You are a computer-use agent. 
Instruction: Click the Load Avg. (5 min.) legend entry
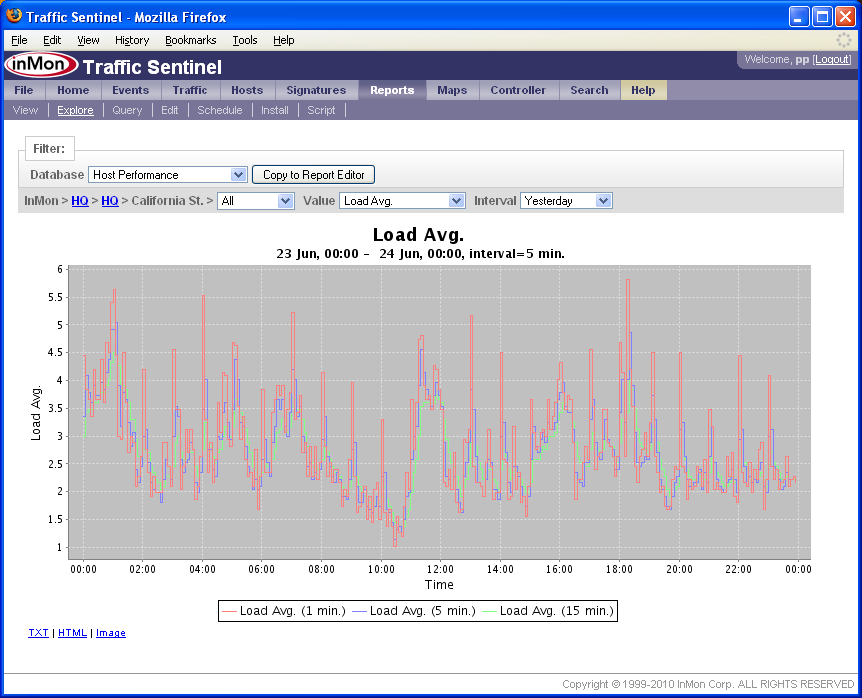pyautogui.click(x=416, y=611)
